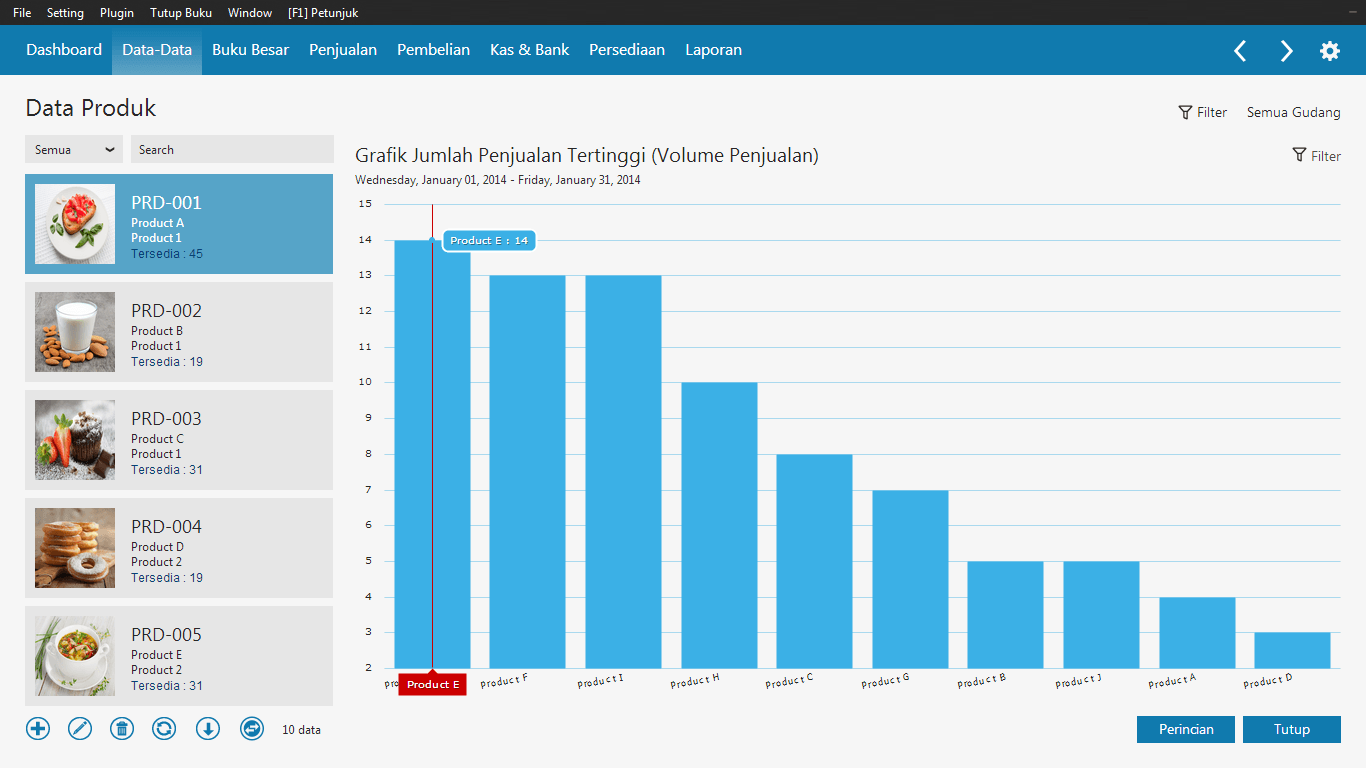The width and height of the screenshot is (1366, 768).
Task: Open the top Filter beside Semua Gudang
Action: tap(1203, 112)
